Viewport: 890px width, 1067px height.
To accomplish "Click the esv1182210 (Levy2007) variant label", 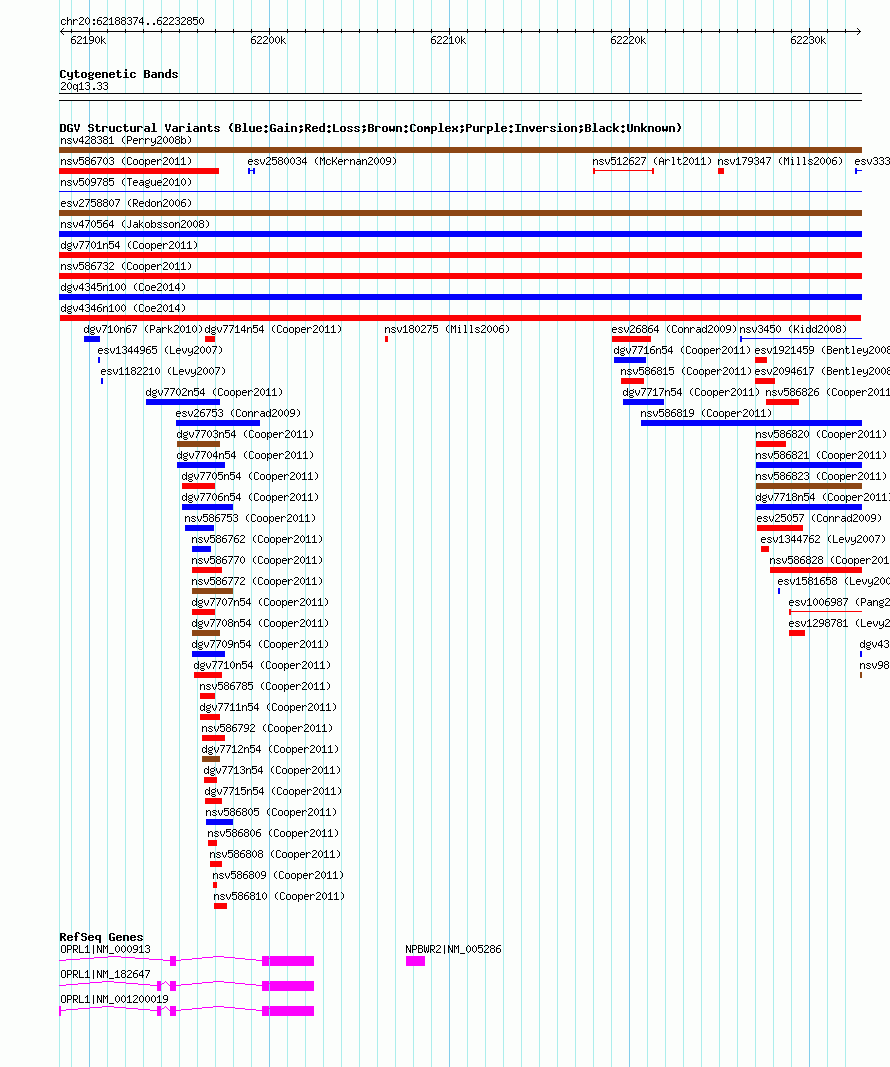I will coord(163,372).
